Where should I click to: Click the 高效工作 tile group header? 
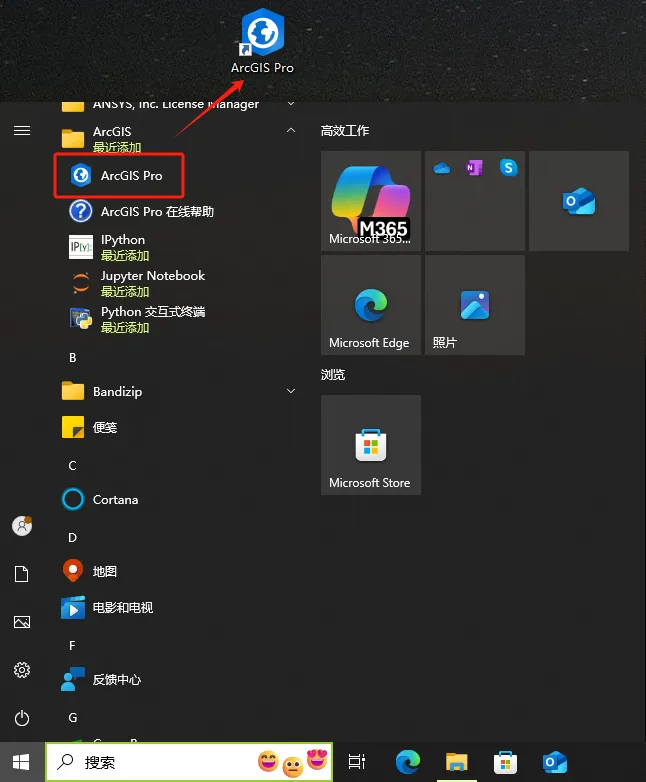[345, 131]
